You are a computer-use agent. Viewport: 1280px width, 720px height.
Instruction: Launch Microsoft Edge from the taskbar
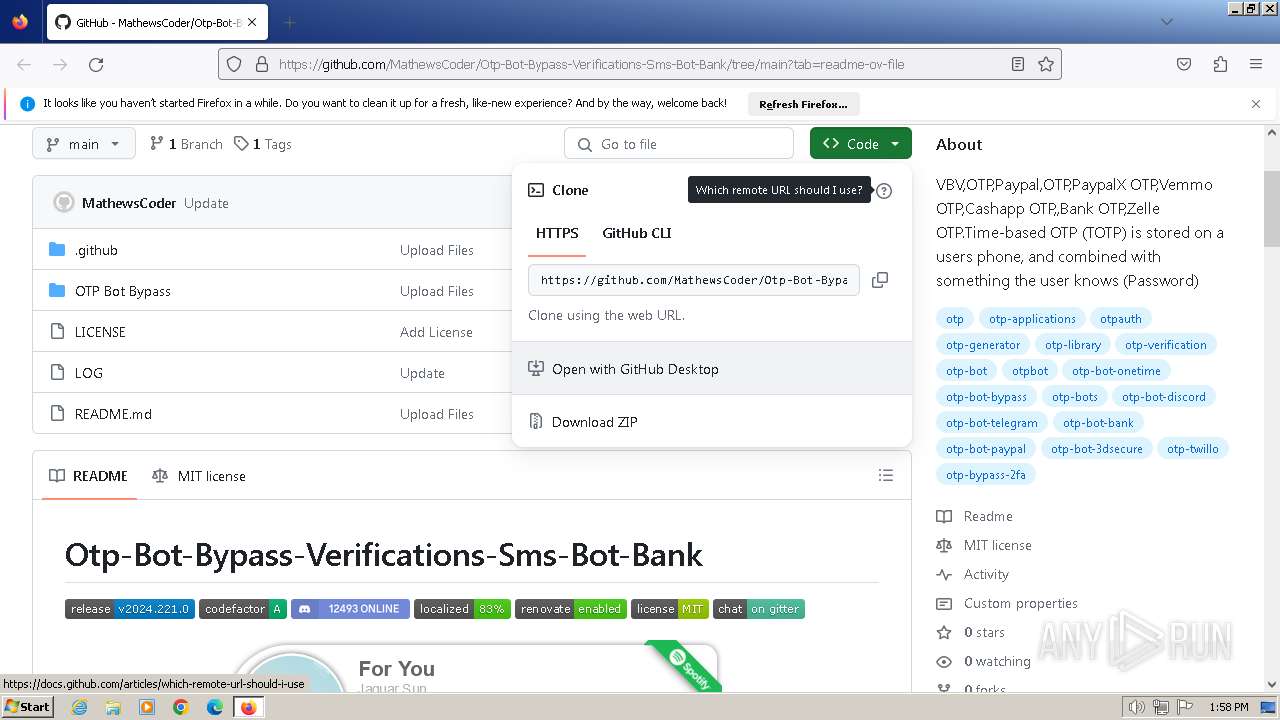215,707
